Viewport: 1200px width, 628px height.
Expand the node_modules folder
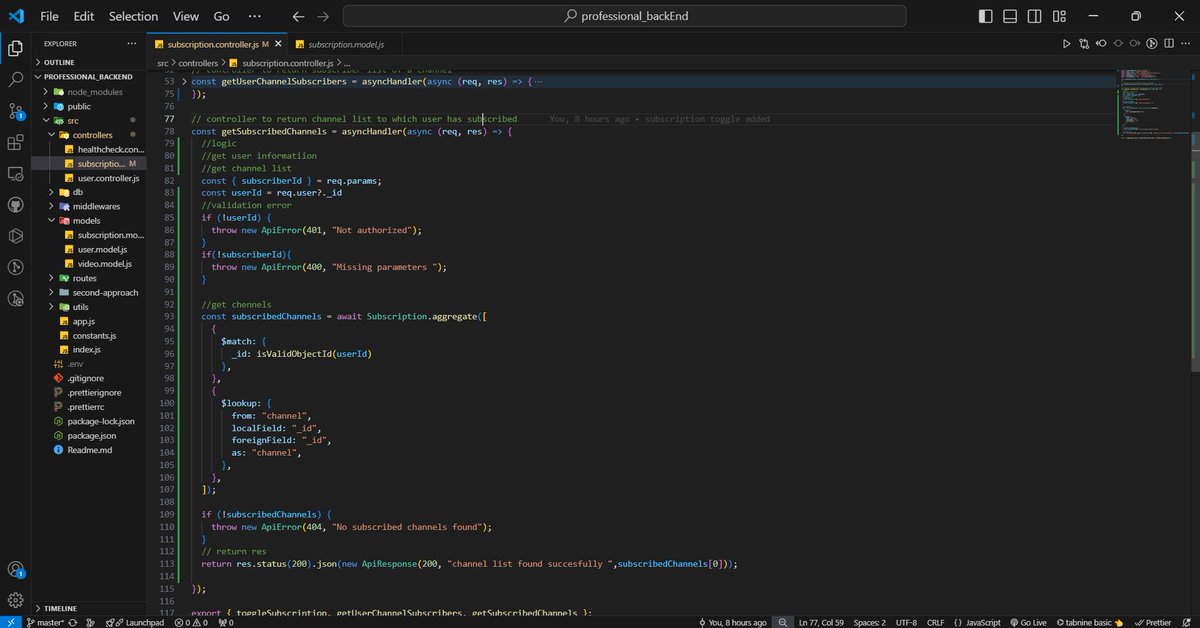[88, 92]
